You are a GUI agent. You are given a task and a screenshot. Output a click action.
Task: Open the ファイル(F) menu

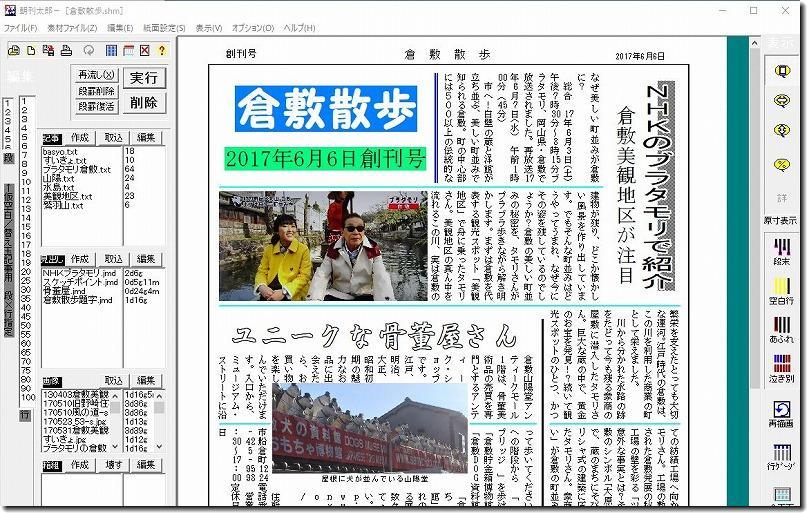pos(21,28)
